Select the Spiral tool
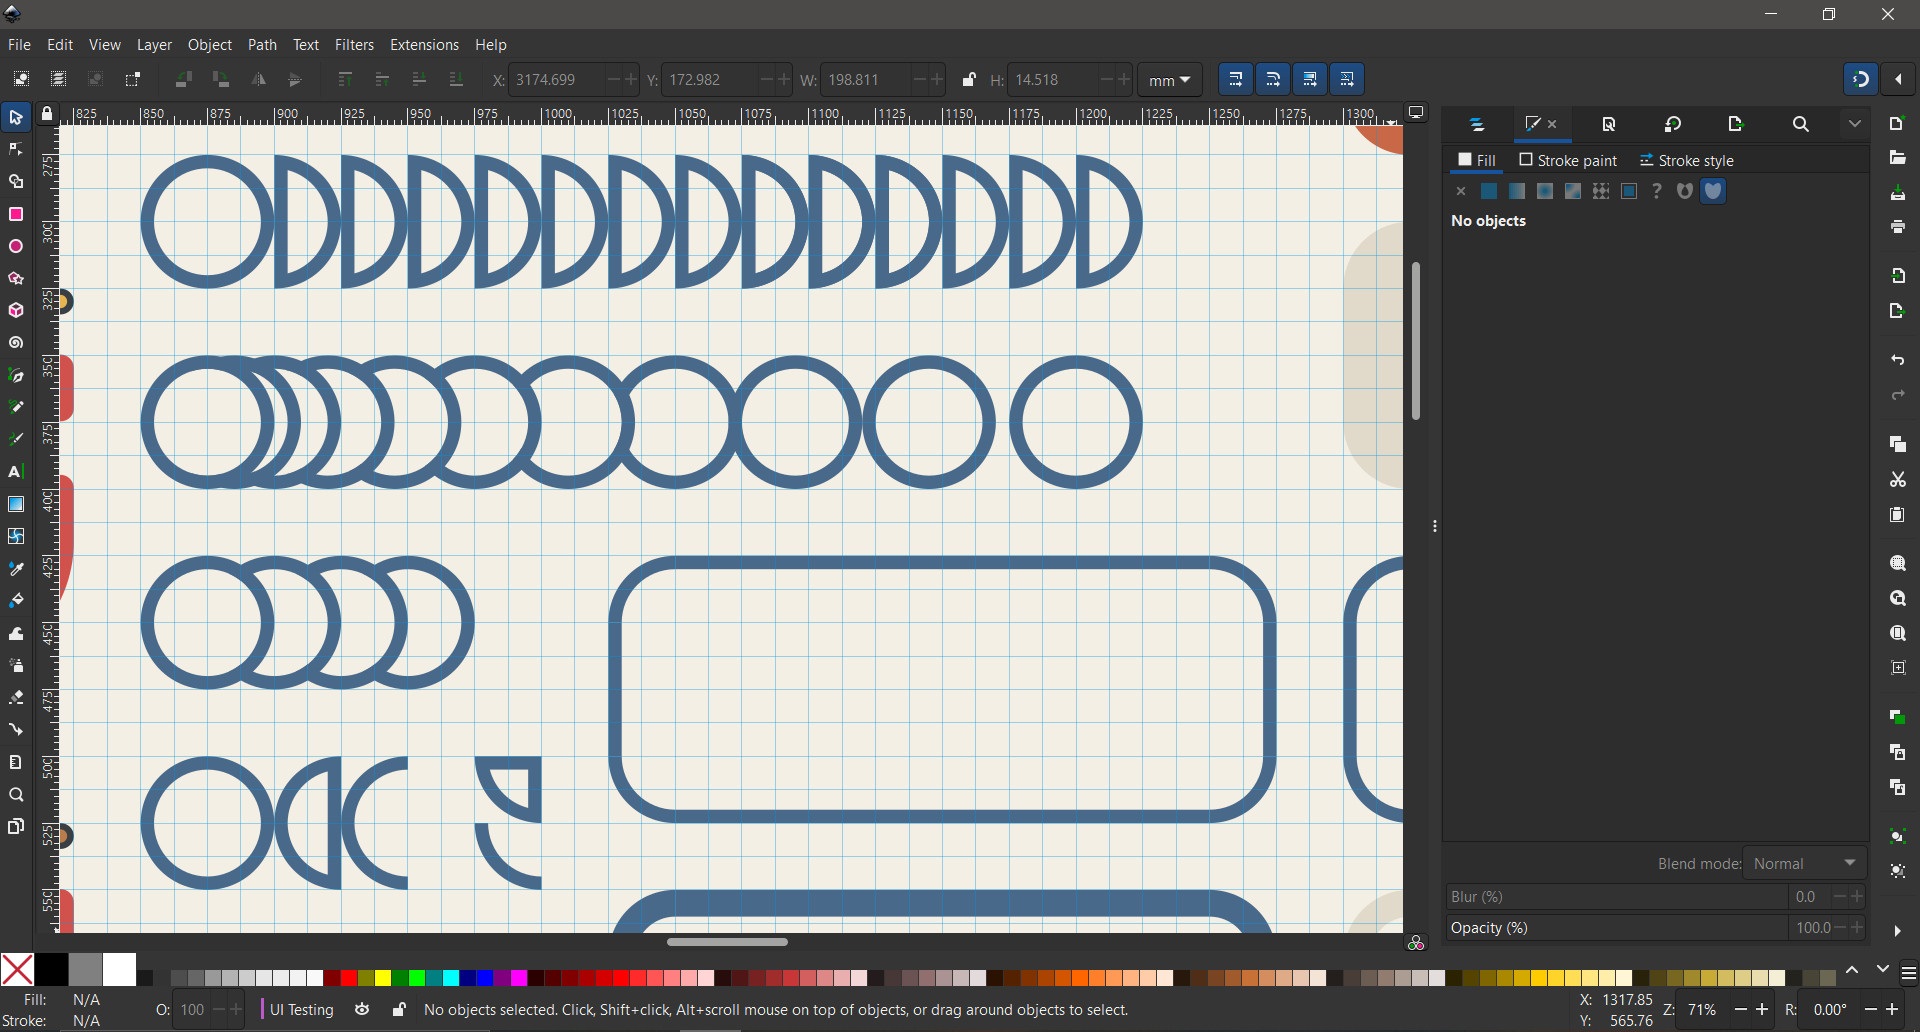 click(16, 343)
